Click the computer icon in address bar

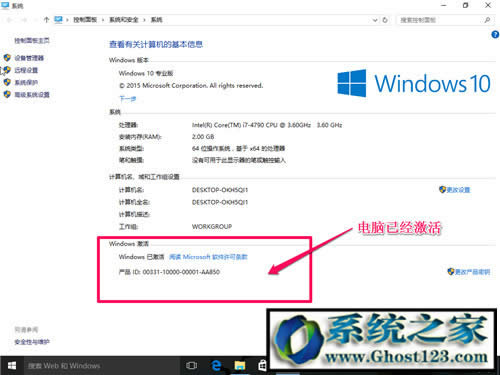[58, 20]
